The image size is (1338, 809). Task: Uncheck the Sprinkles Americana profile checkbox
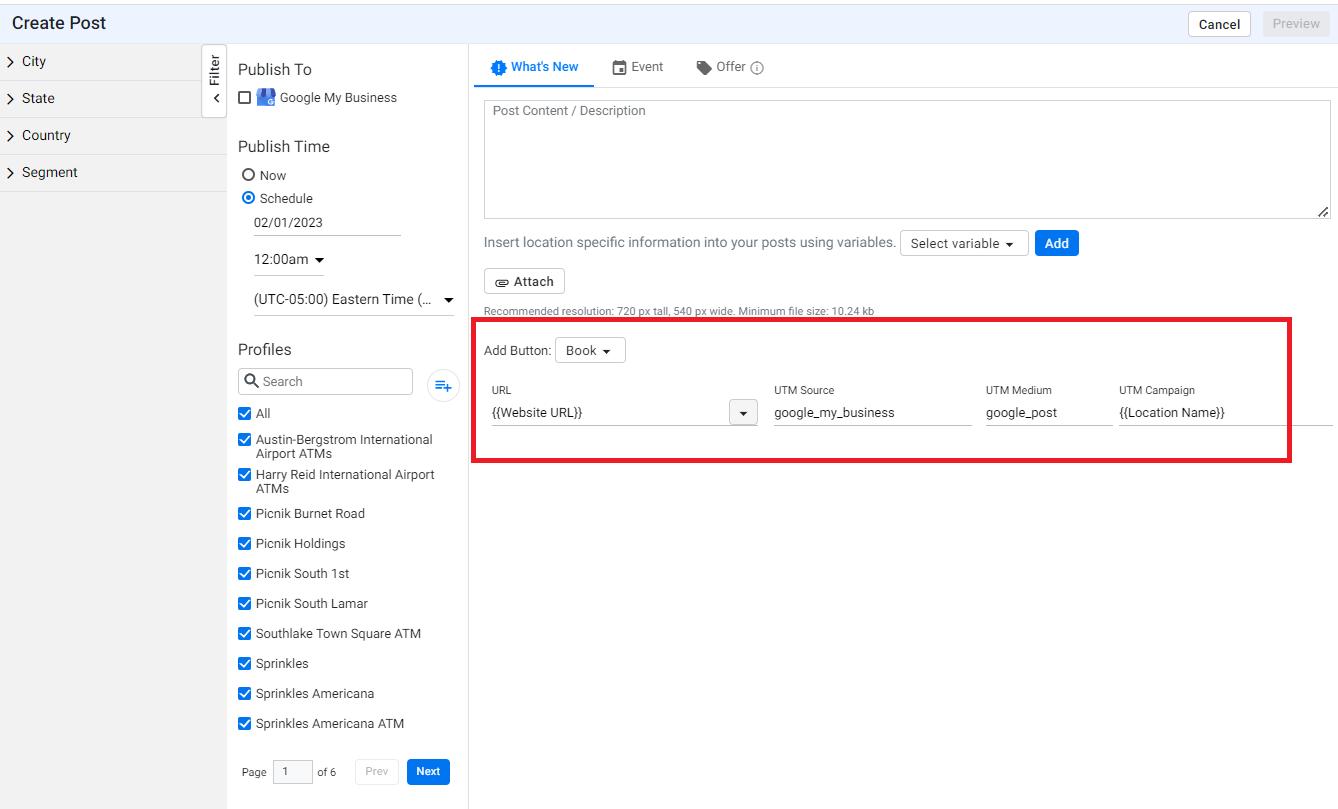tap(245, 693)
